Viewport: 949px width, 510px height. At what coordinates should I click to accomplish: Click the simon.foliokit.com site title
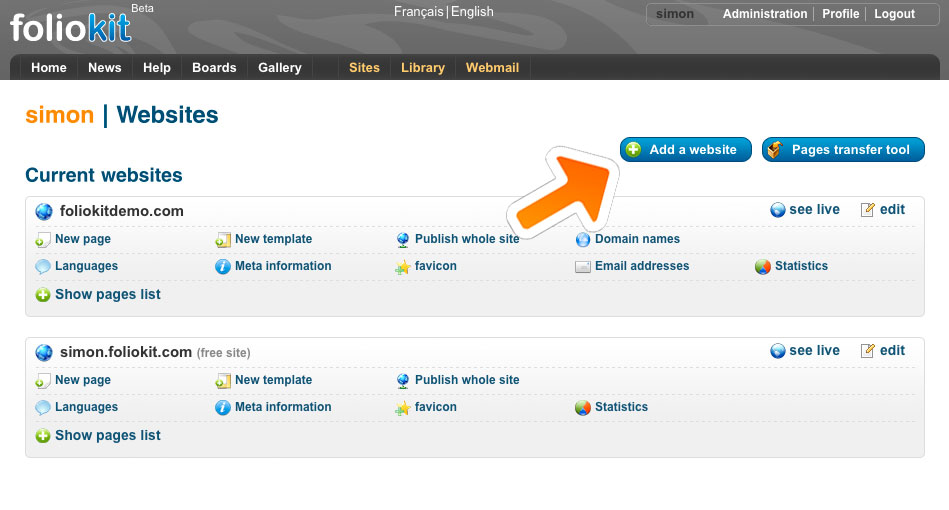[x=126, y=352]
